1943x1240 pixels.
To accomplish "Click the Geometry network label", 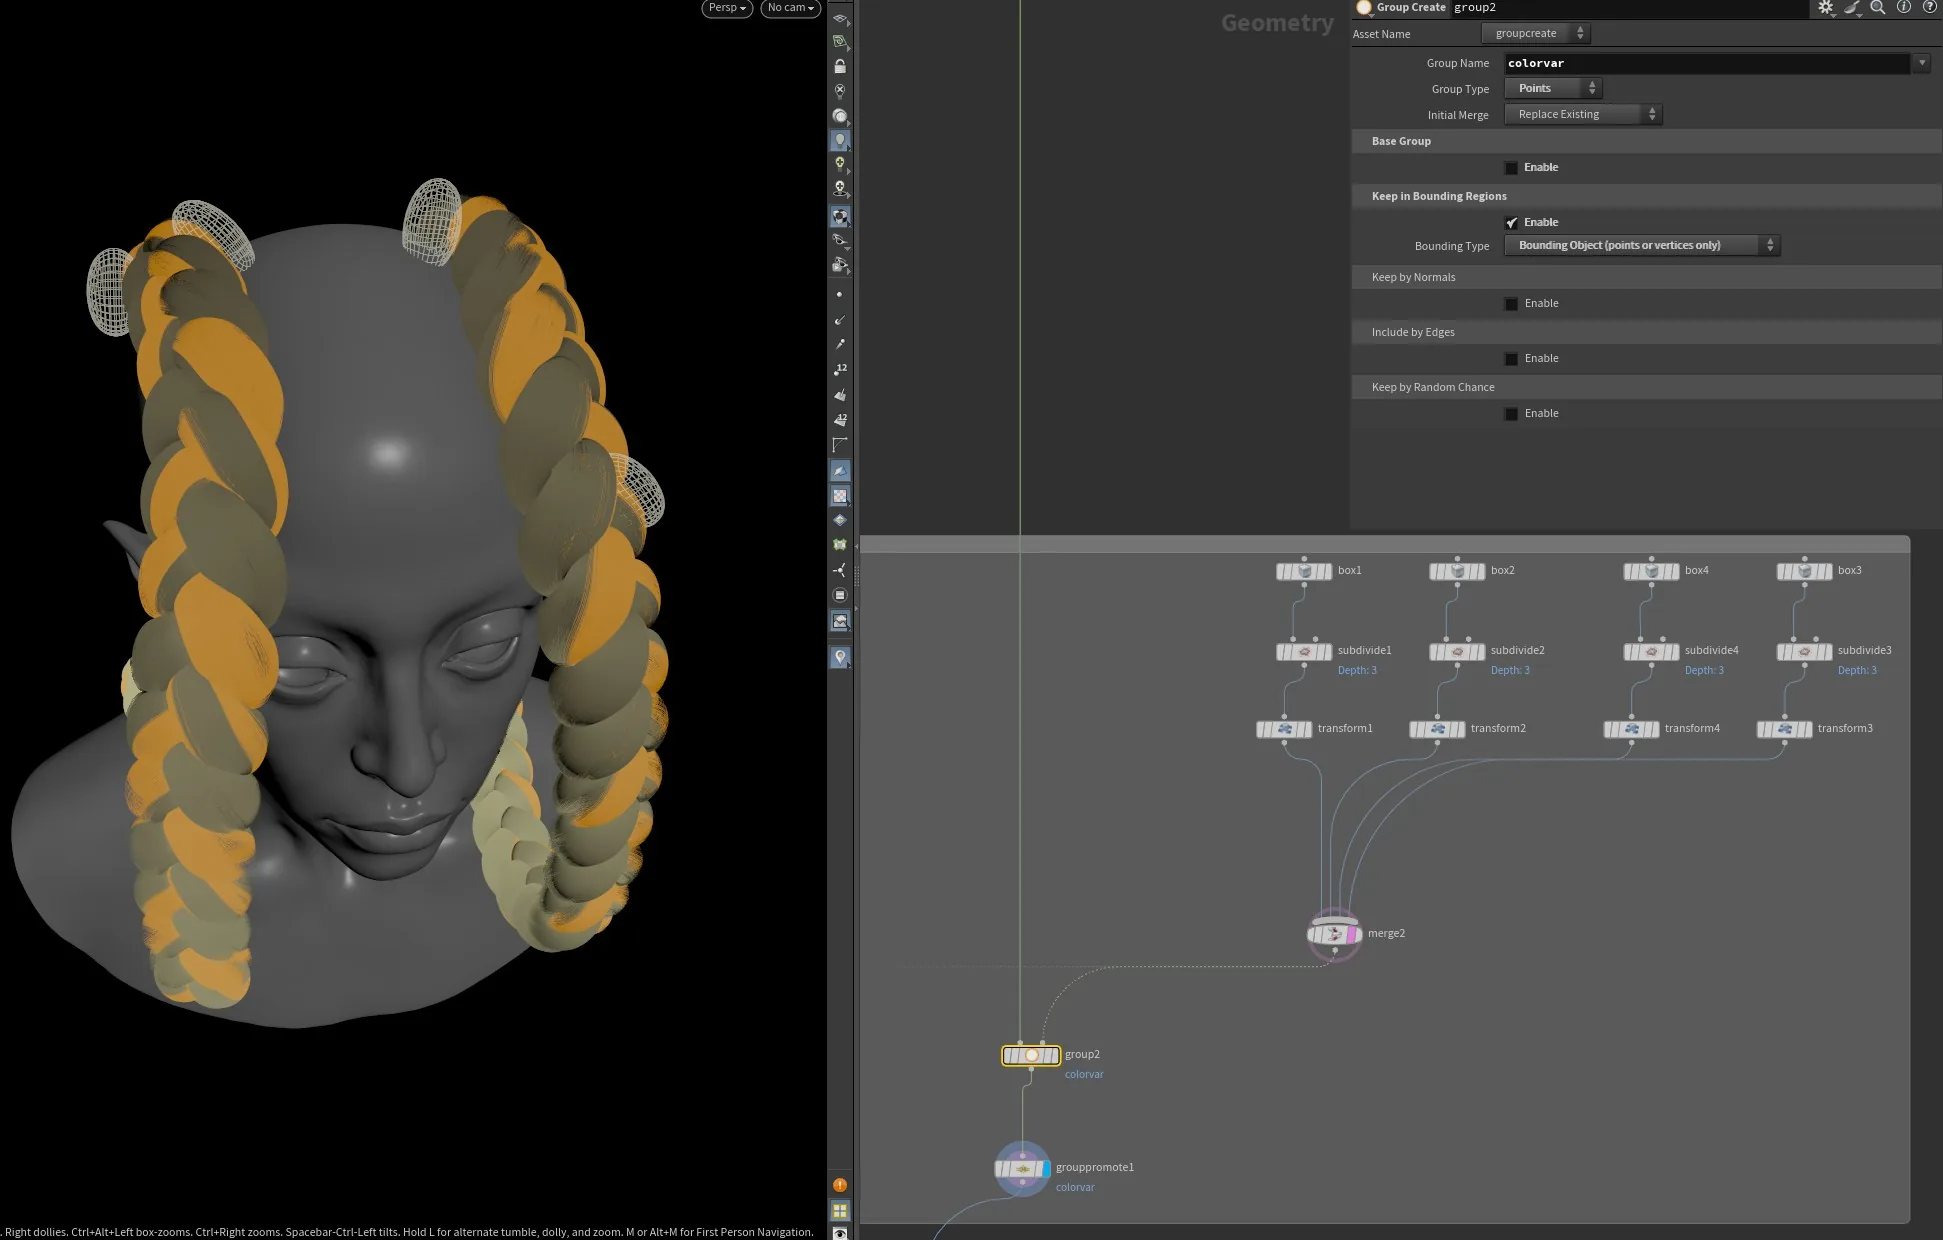I will 1277,23.
